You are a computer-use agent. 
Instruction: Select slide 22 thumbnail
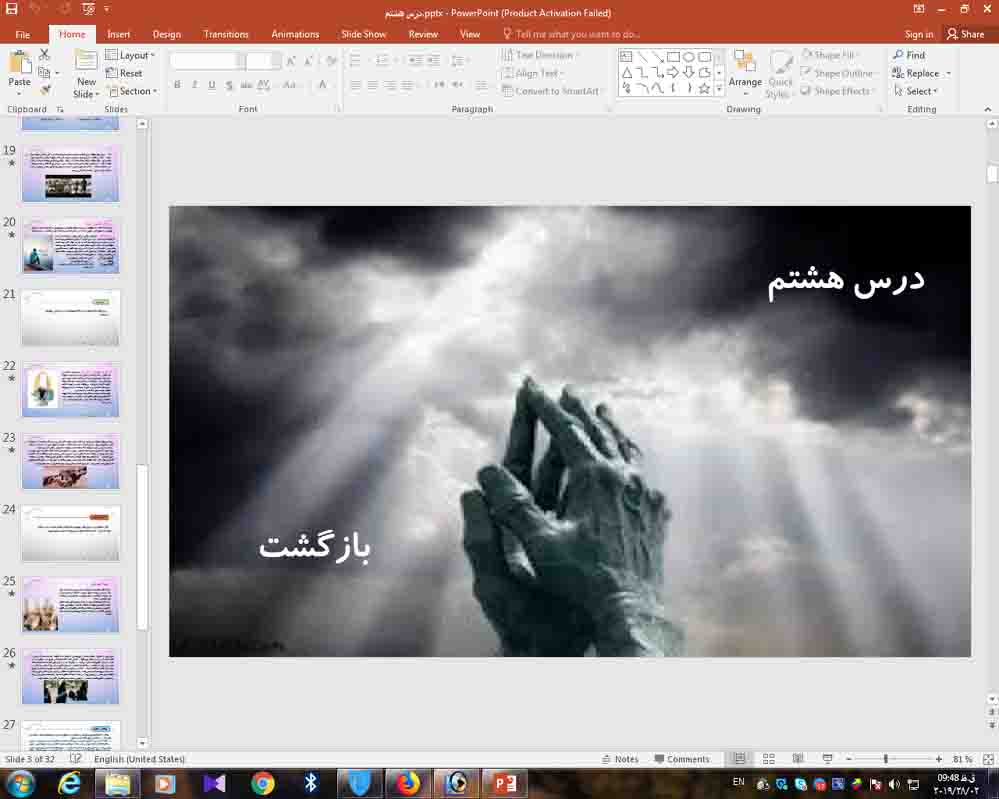point(71,389)
